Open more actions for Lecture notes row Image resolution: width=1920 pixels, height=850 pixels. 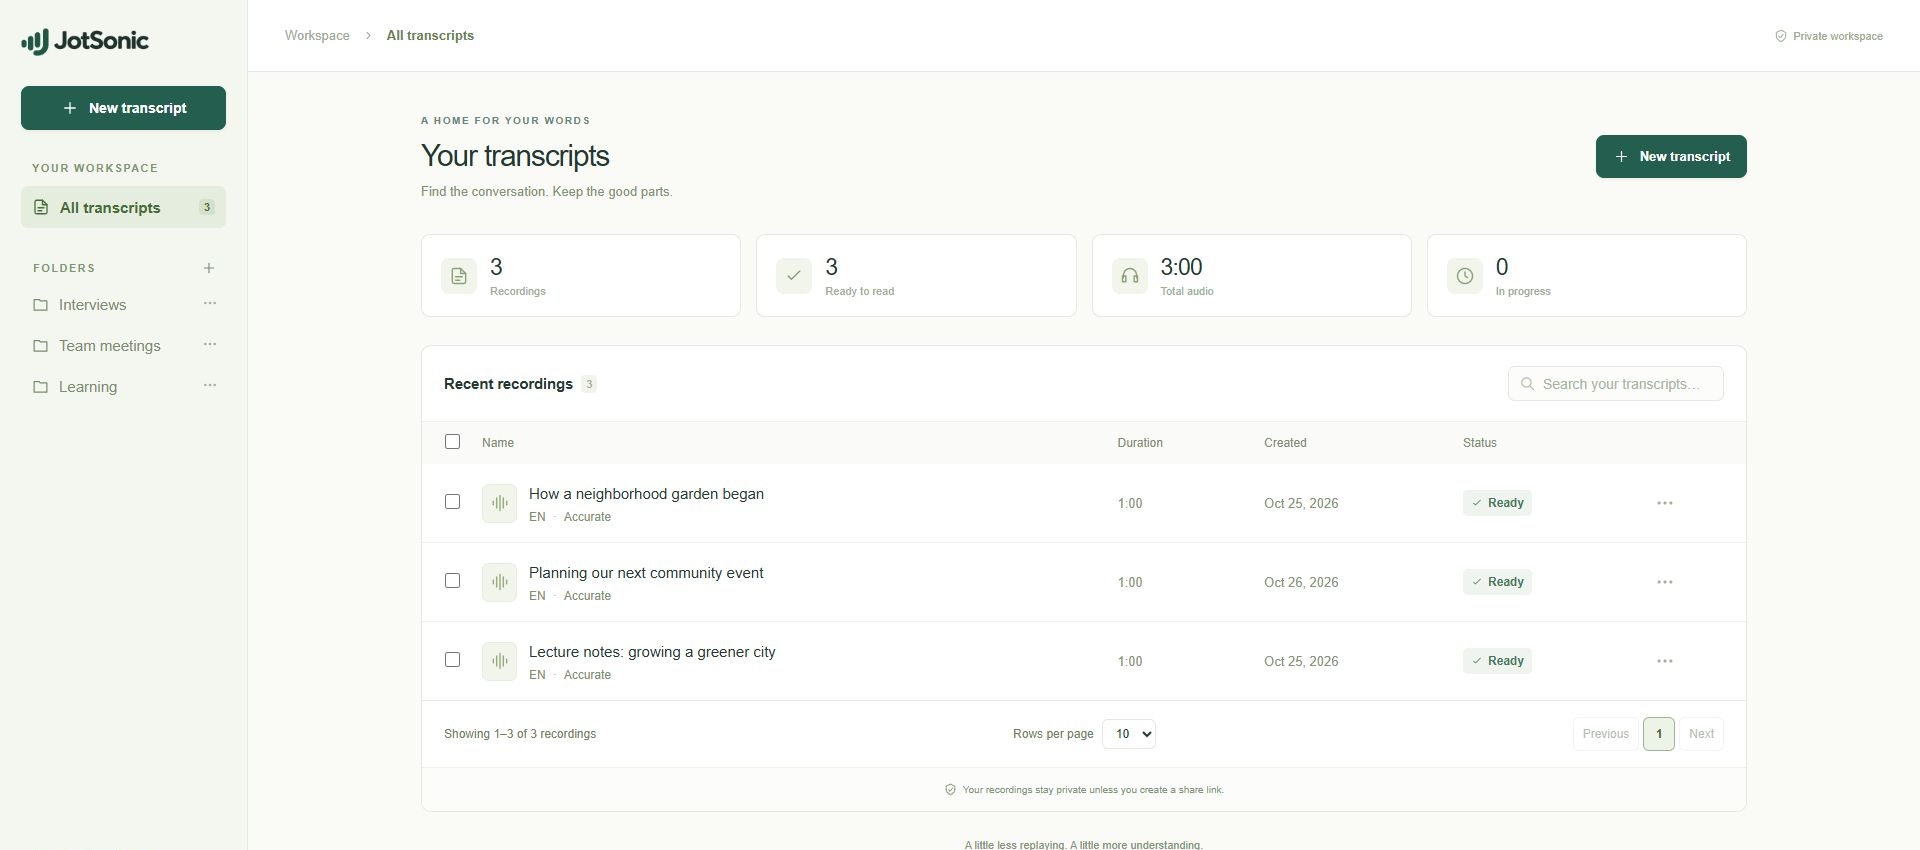[x=1665, y=661]
